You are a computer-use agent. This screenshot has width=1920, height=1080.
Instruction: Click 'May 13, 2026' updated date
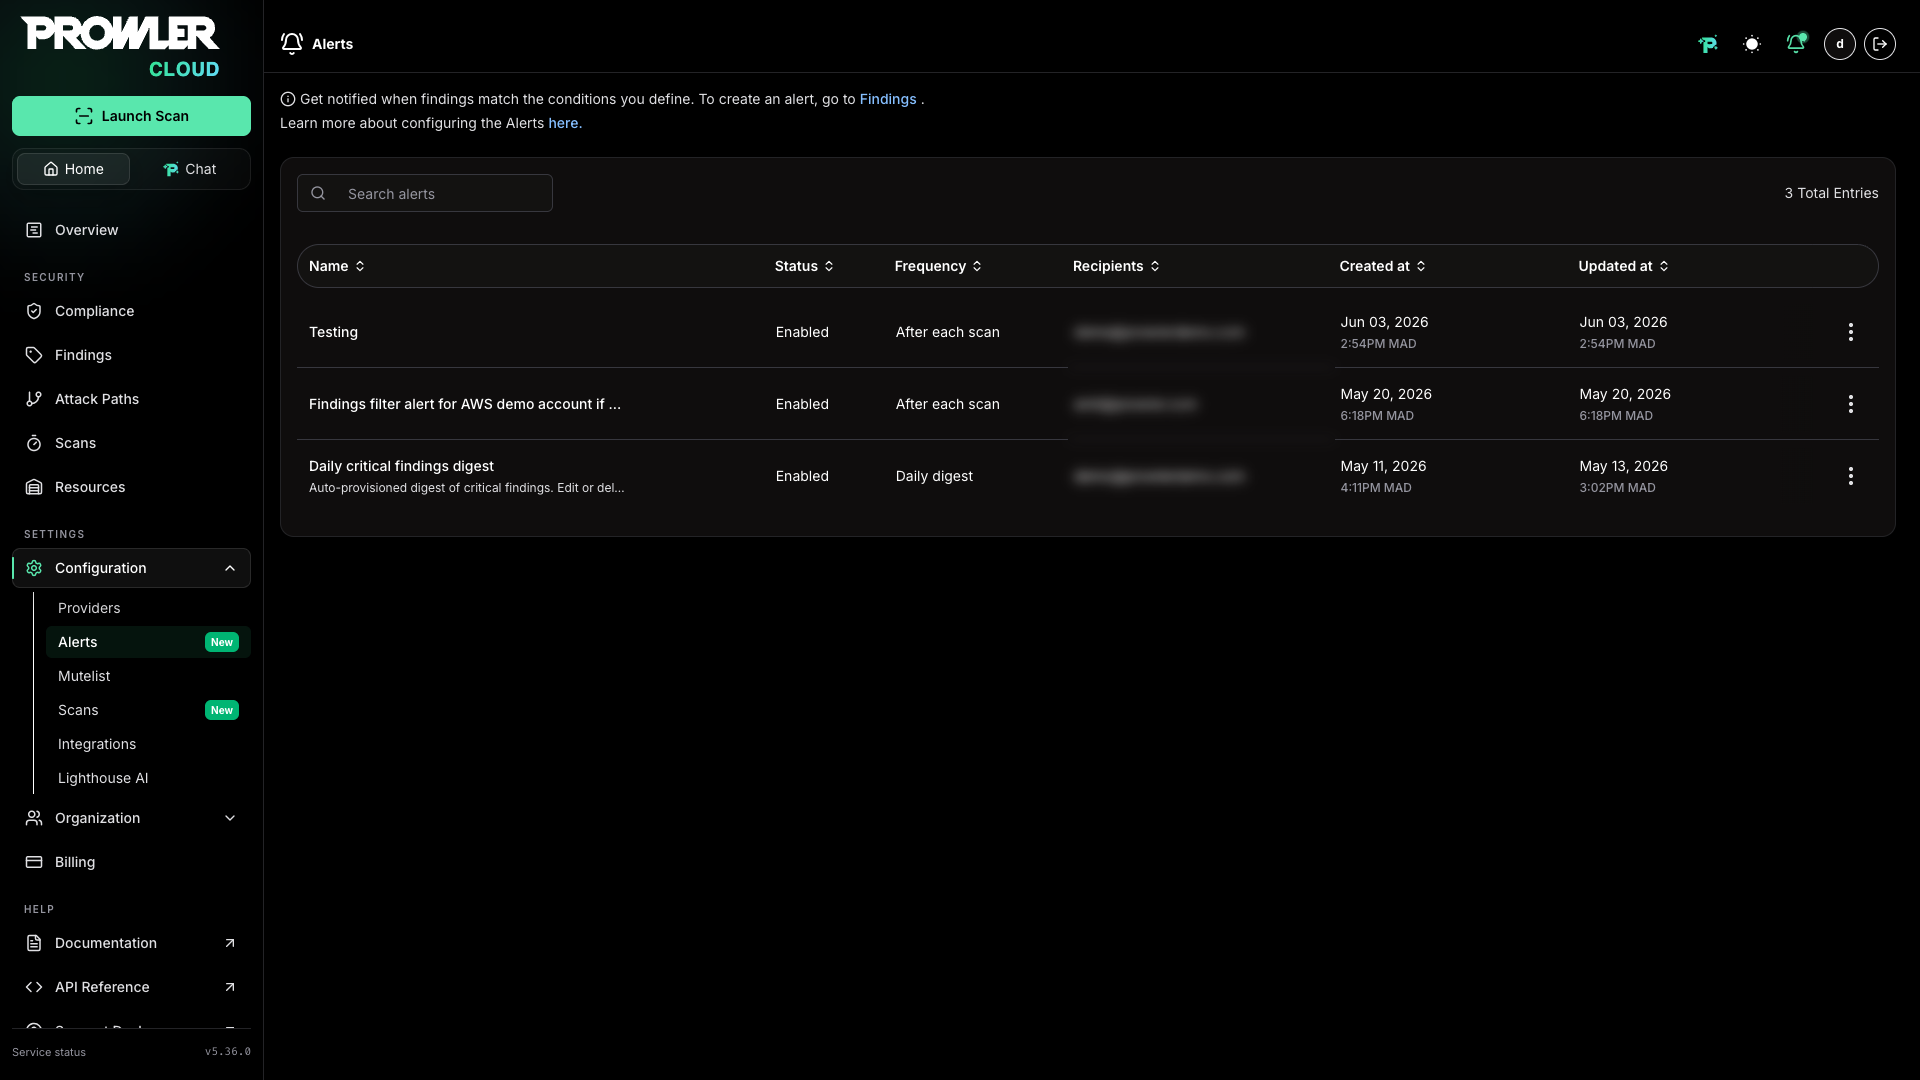click(x=1624, y=466)
